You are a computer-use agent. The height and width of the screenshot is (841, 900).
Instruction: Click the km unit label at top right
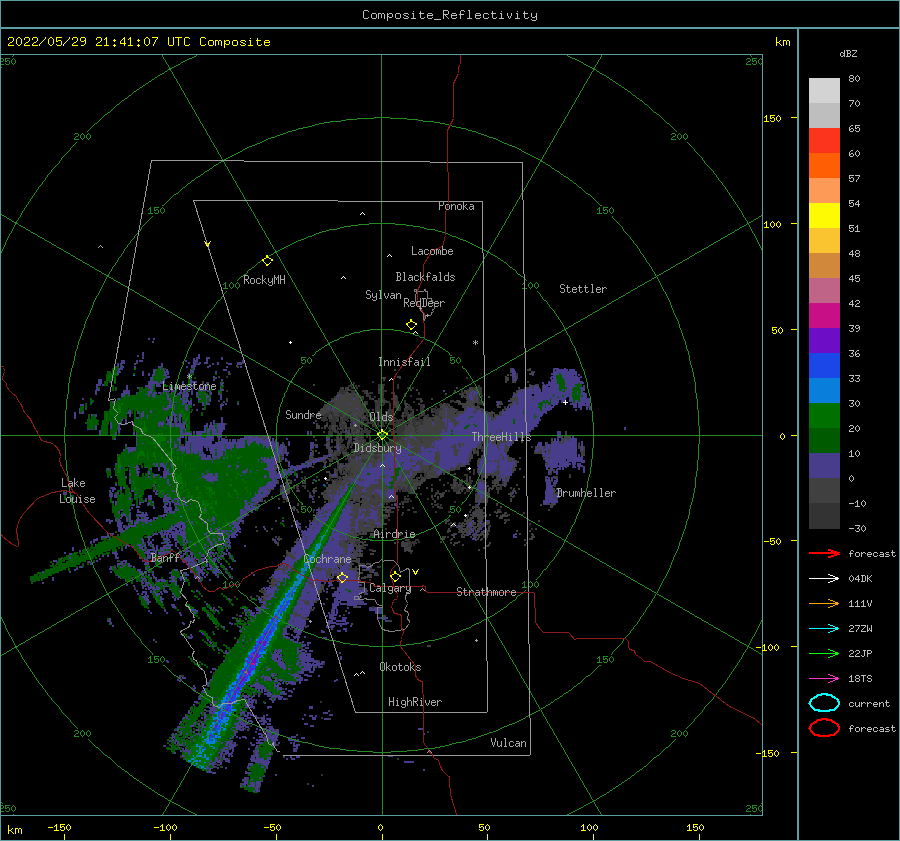pos(782,42)
